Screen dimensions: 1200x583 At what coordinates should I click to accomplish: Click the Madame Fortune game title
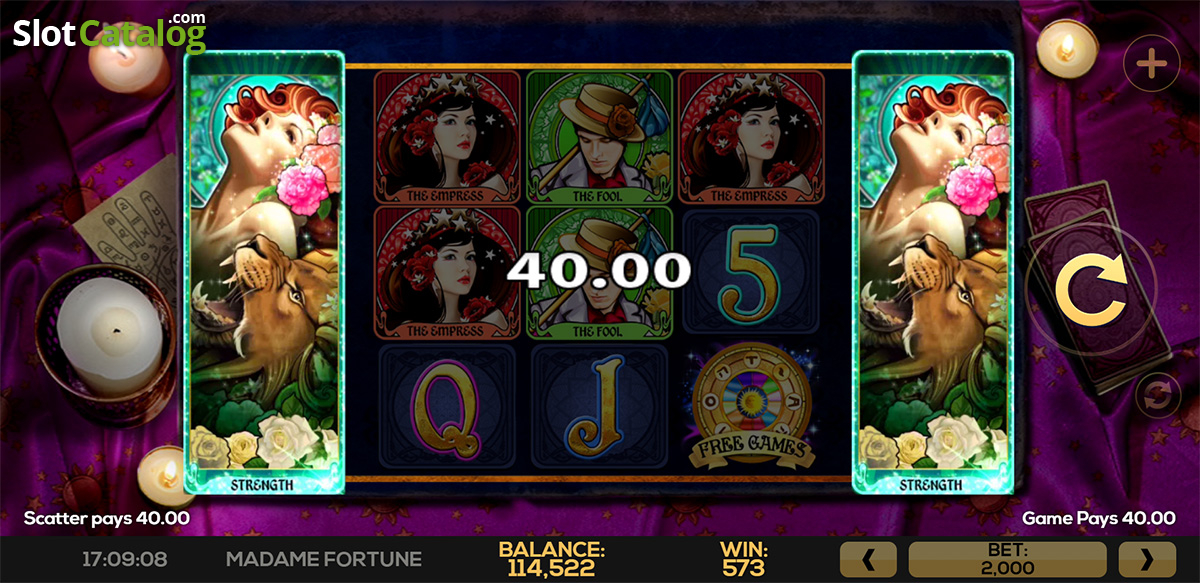pyautogui.click(x=324, y=559)
